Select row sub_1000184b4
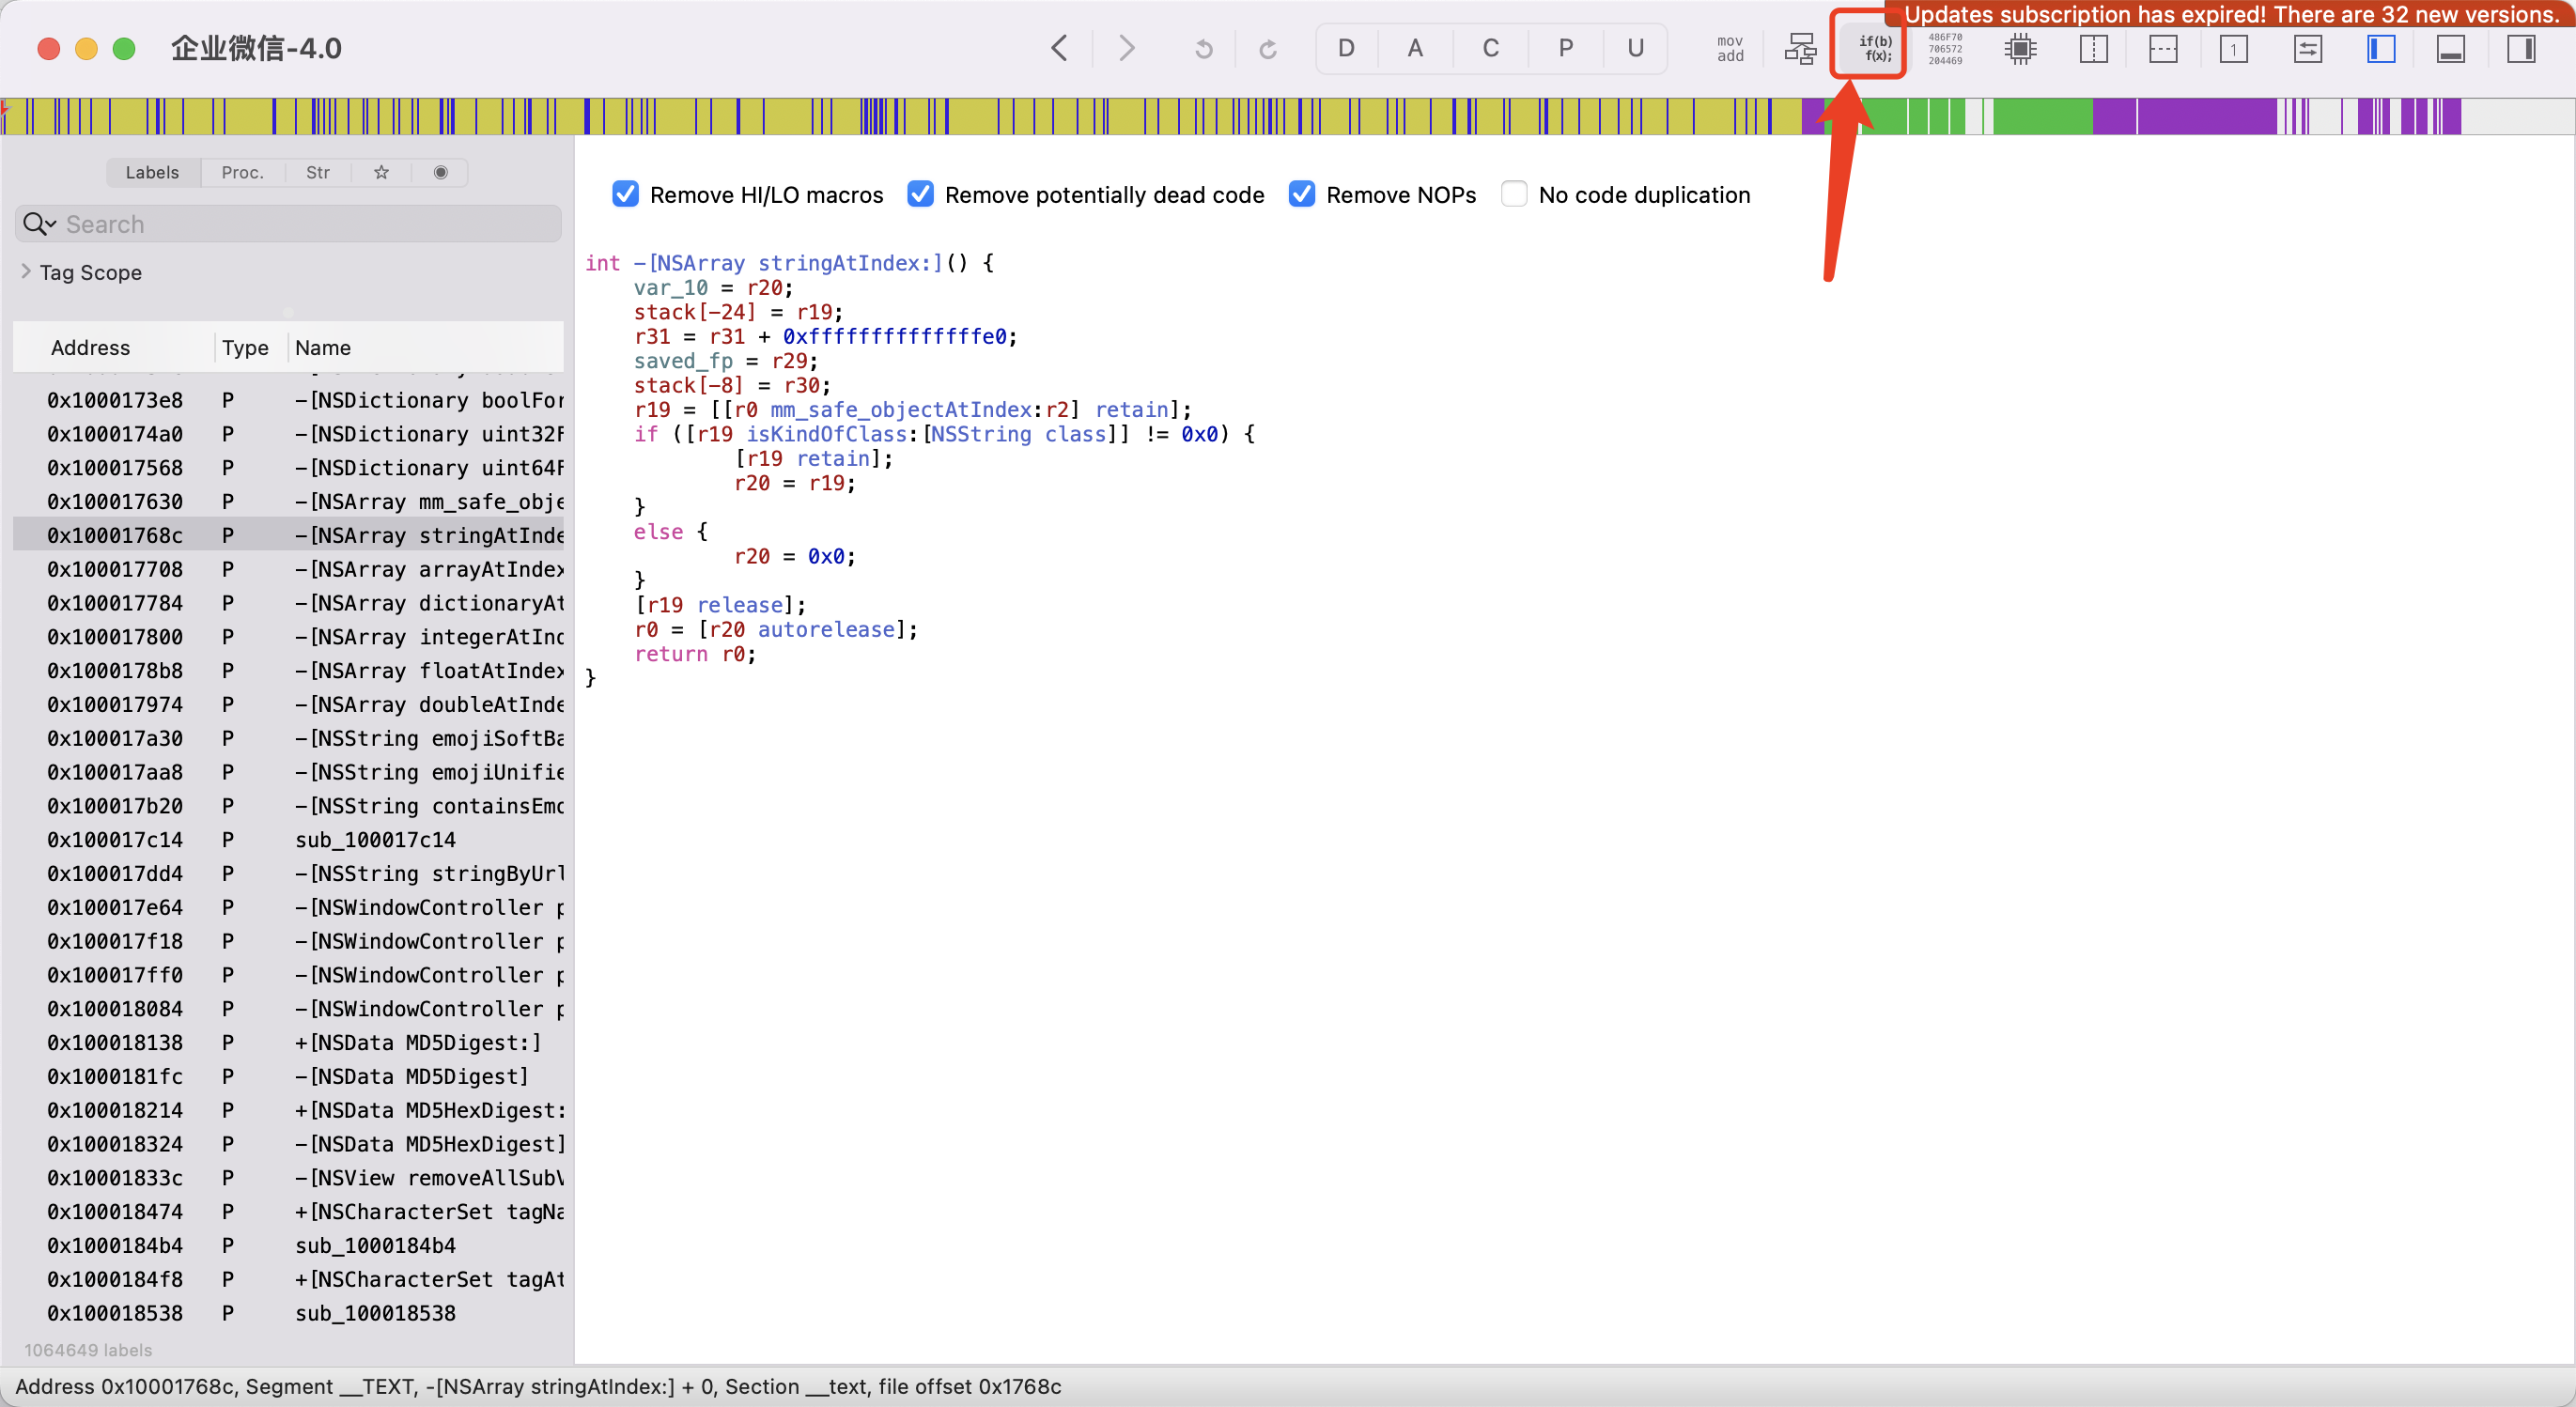 288,1246
